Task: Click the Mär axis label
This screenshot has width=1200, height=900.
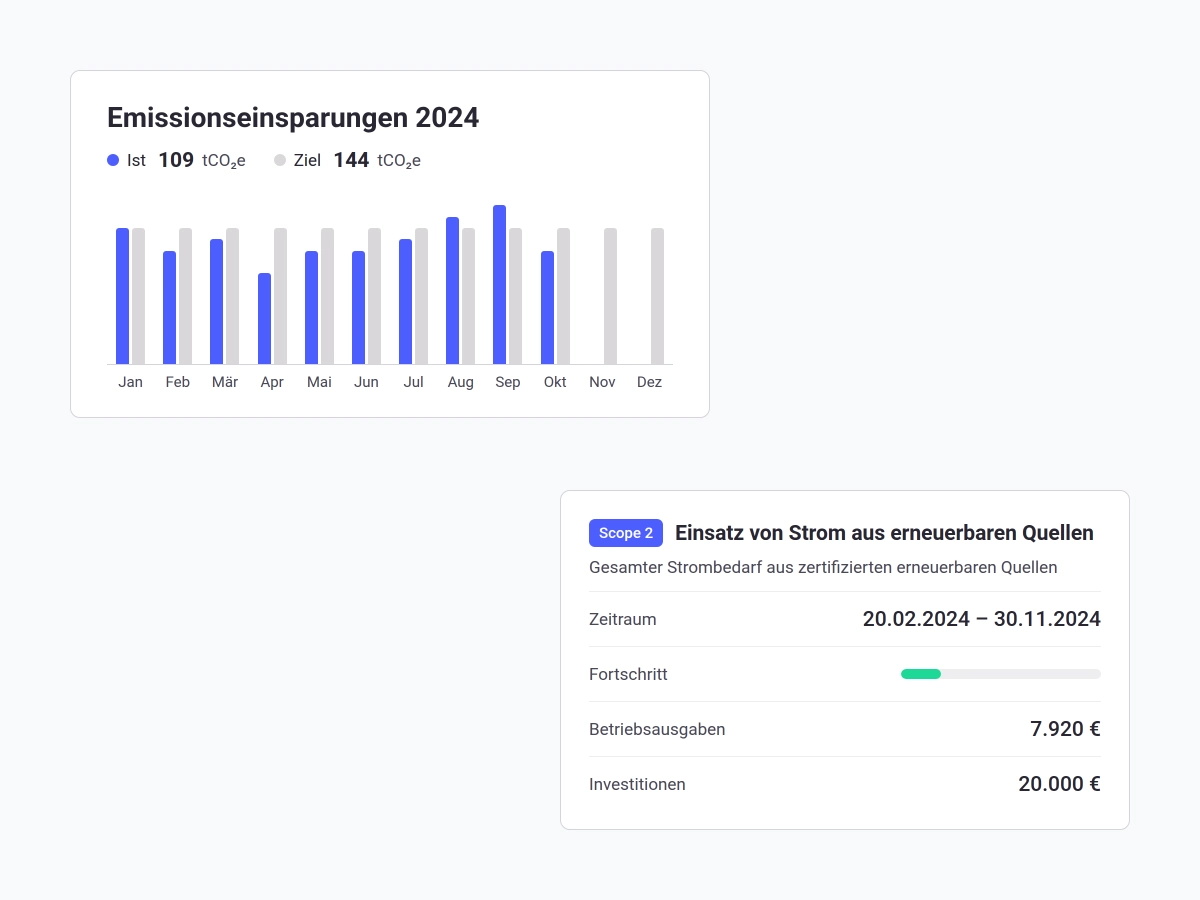Action: 225,382
